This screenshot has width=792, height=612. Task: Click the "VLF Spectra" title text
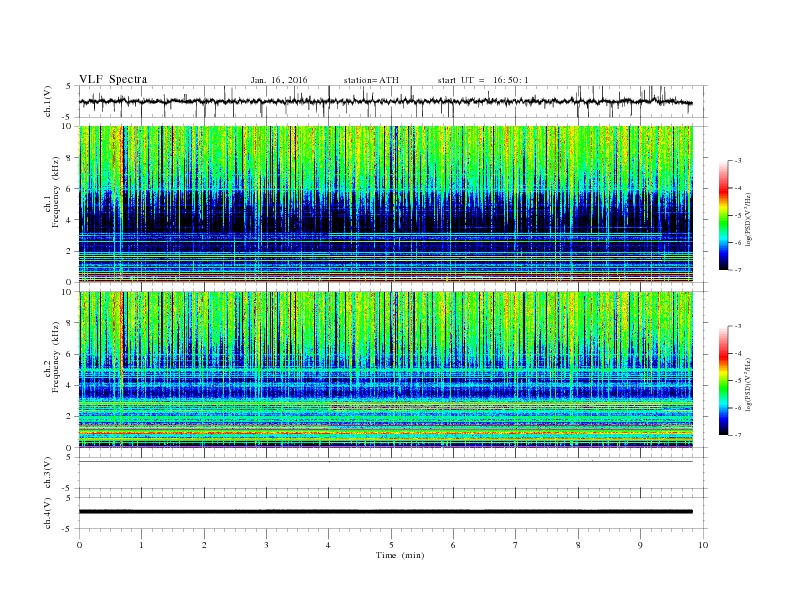[113, 79]
